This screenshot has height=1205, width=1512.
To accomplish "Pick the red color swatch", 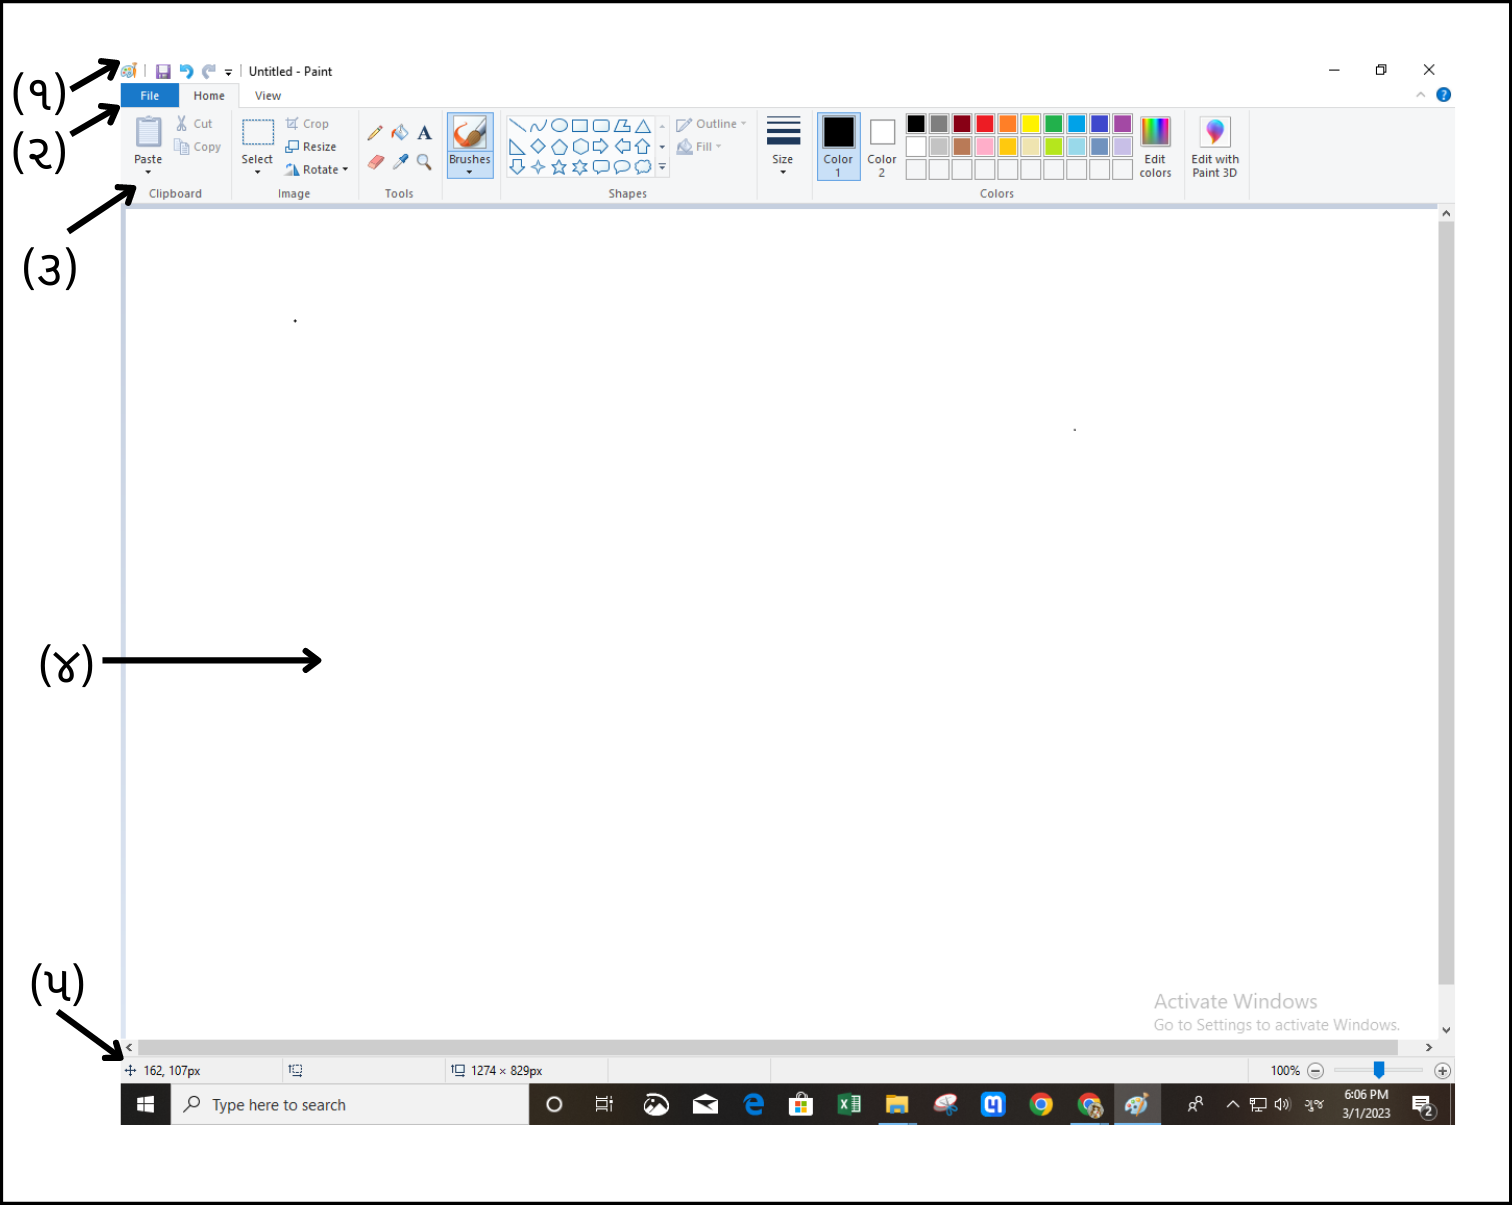I will 985,124.
